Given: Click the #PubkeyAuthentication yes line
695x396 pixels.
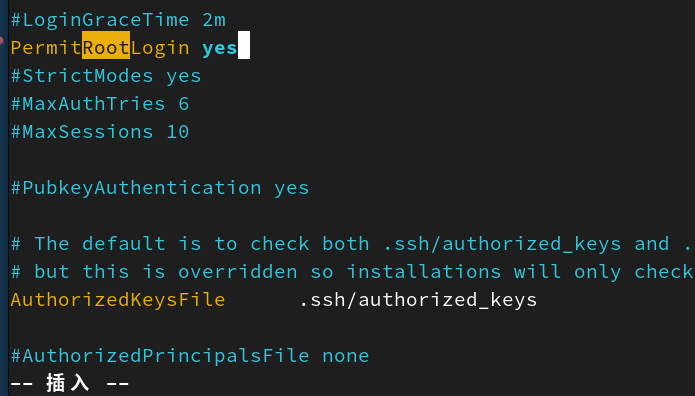Looking at the screenshot, I should pyautogui.click(x=160, y=188).
